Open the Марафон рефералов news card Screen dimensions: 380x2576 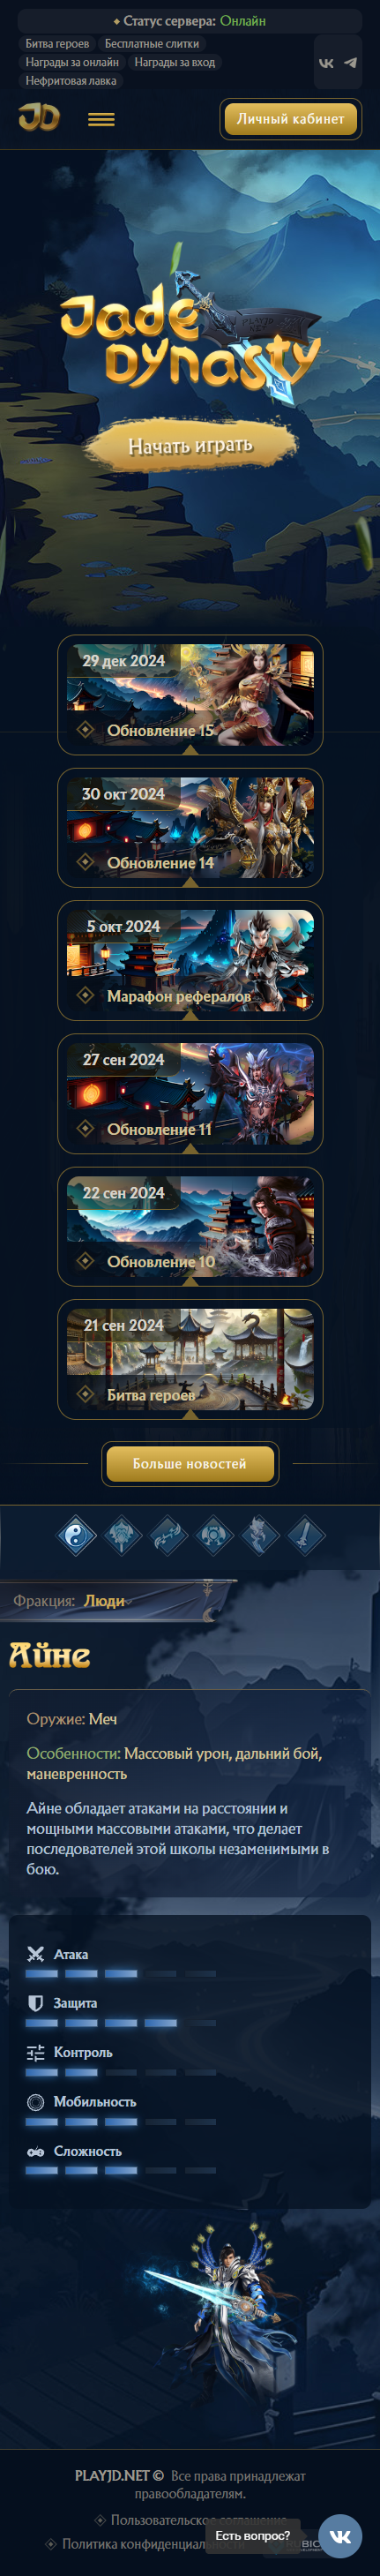[190, 961]
